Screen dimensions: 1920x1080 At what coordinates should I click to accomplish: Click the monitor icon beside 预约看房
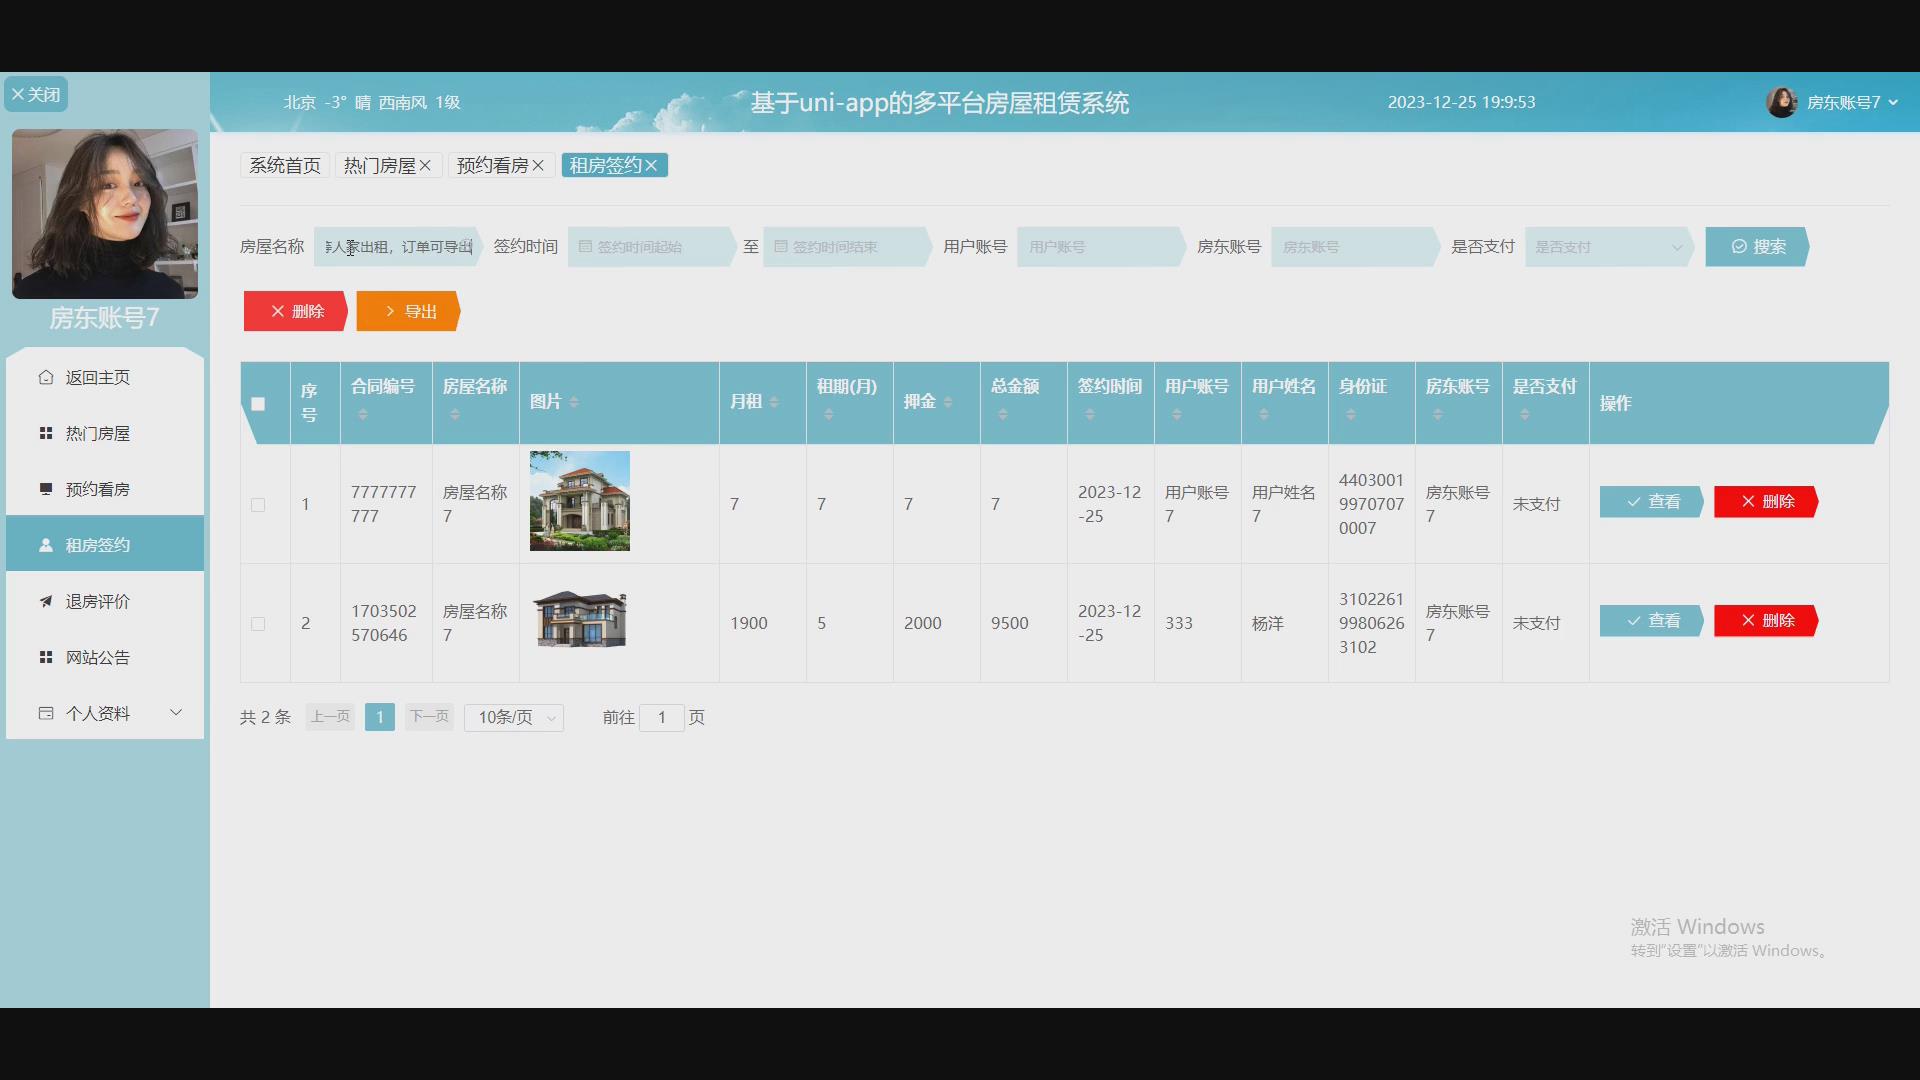pyautogui.click(x=46, y=489)
